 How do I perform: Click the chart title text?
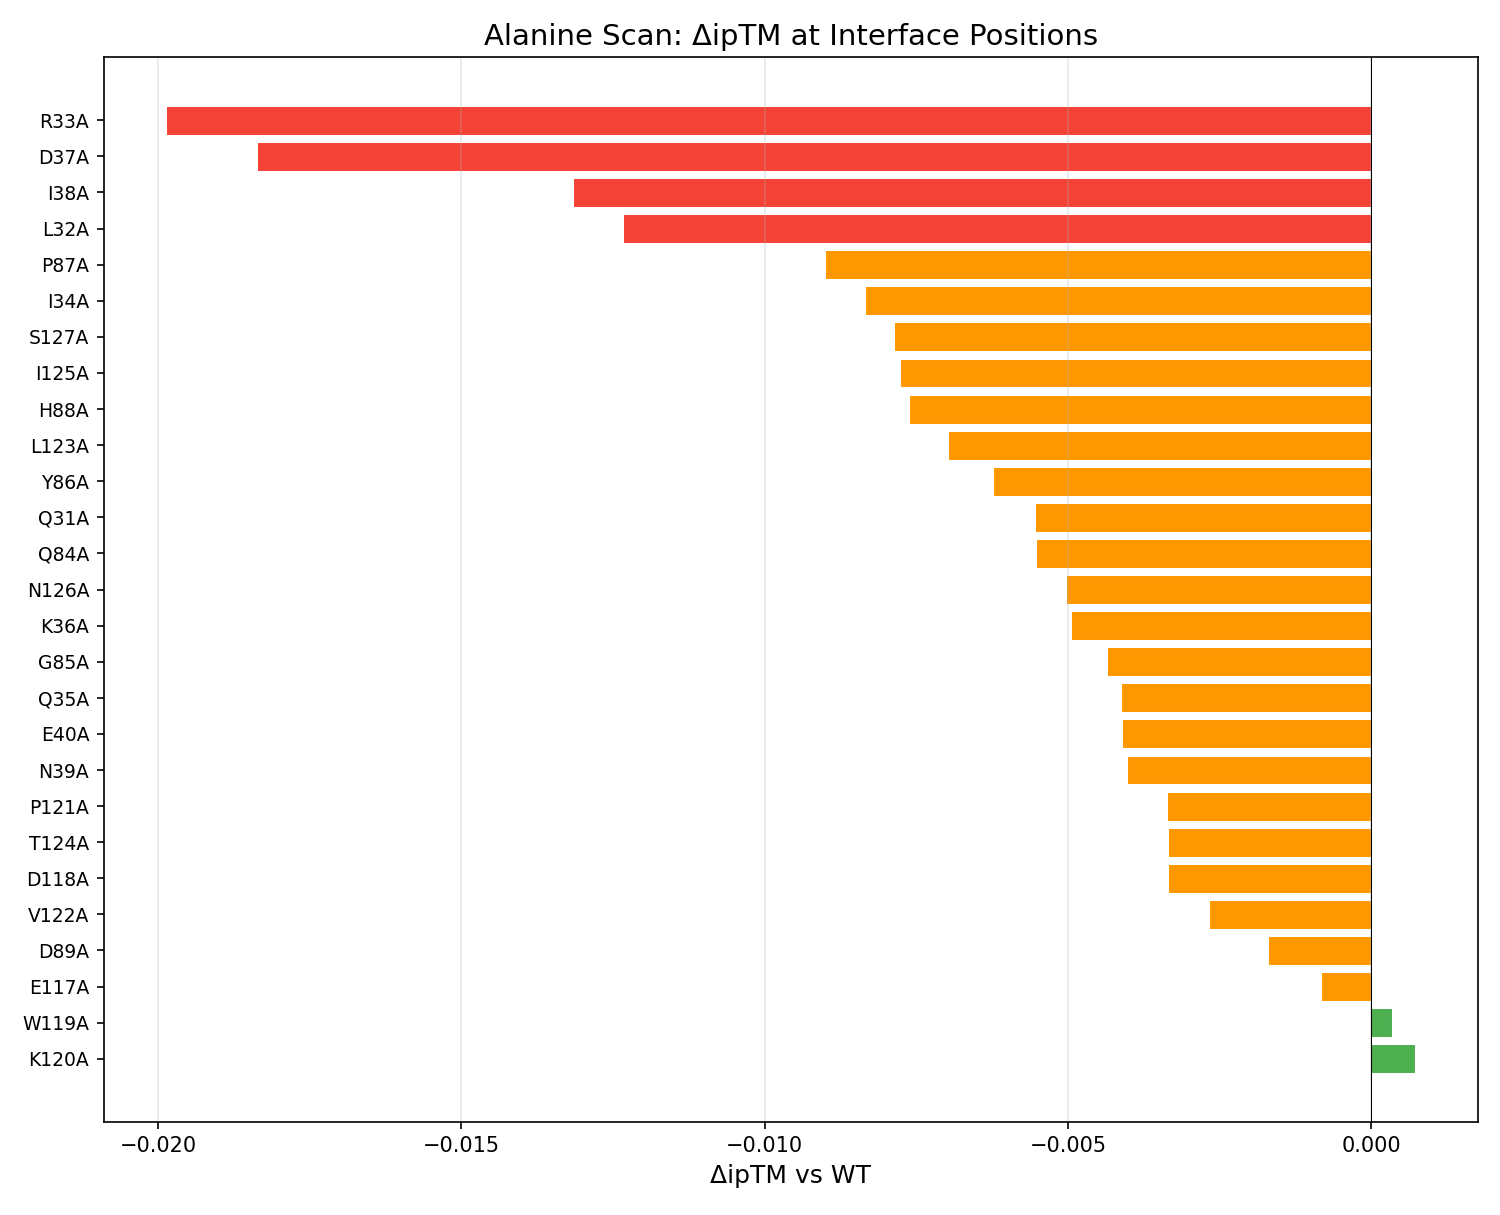click(790, 36)
